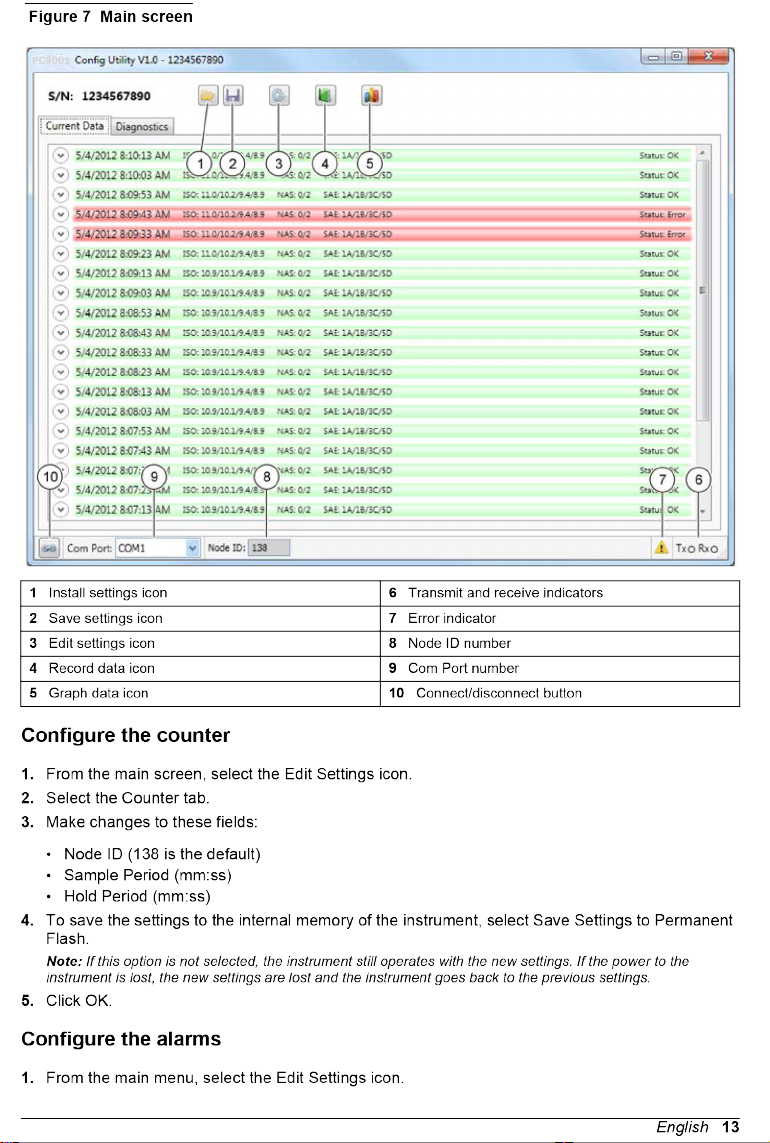770x1143 pixels.
Task: Click the timestamp 5/4/2012 8:07:53 AM
Action: pyautogui.click(x=122, y=431)
